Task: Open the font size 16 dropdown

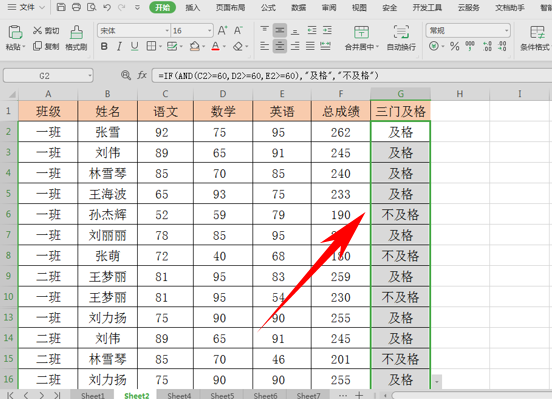Action: (209, 31)
